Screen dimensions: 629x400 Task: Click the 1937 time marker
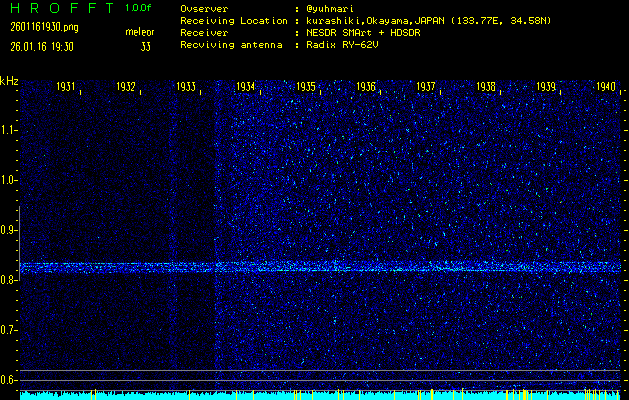426,86
